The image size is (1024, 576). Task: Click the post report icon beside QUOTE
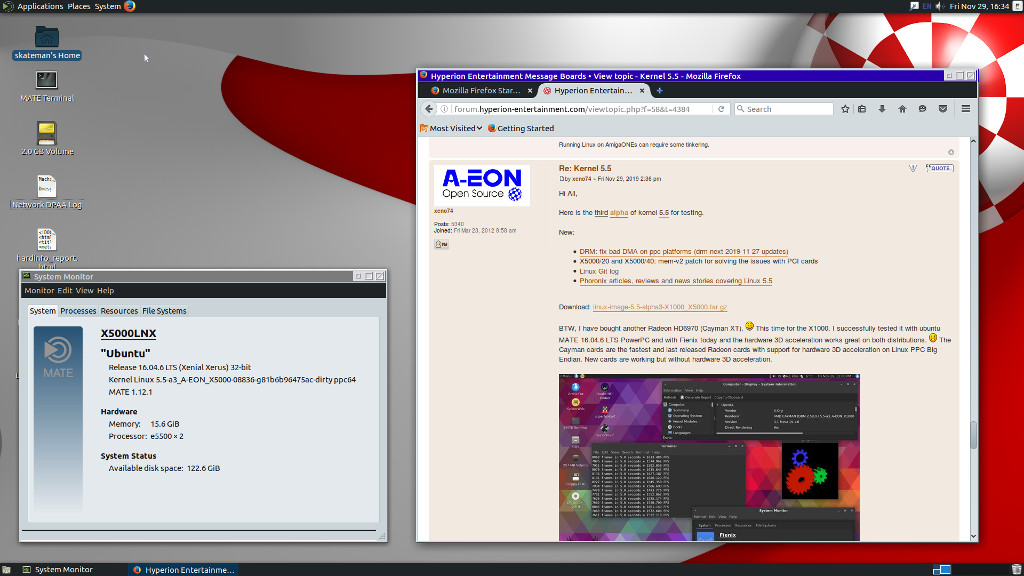913,168
